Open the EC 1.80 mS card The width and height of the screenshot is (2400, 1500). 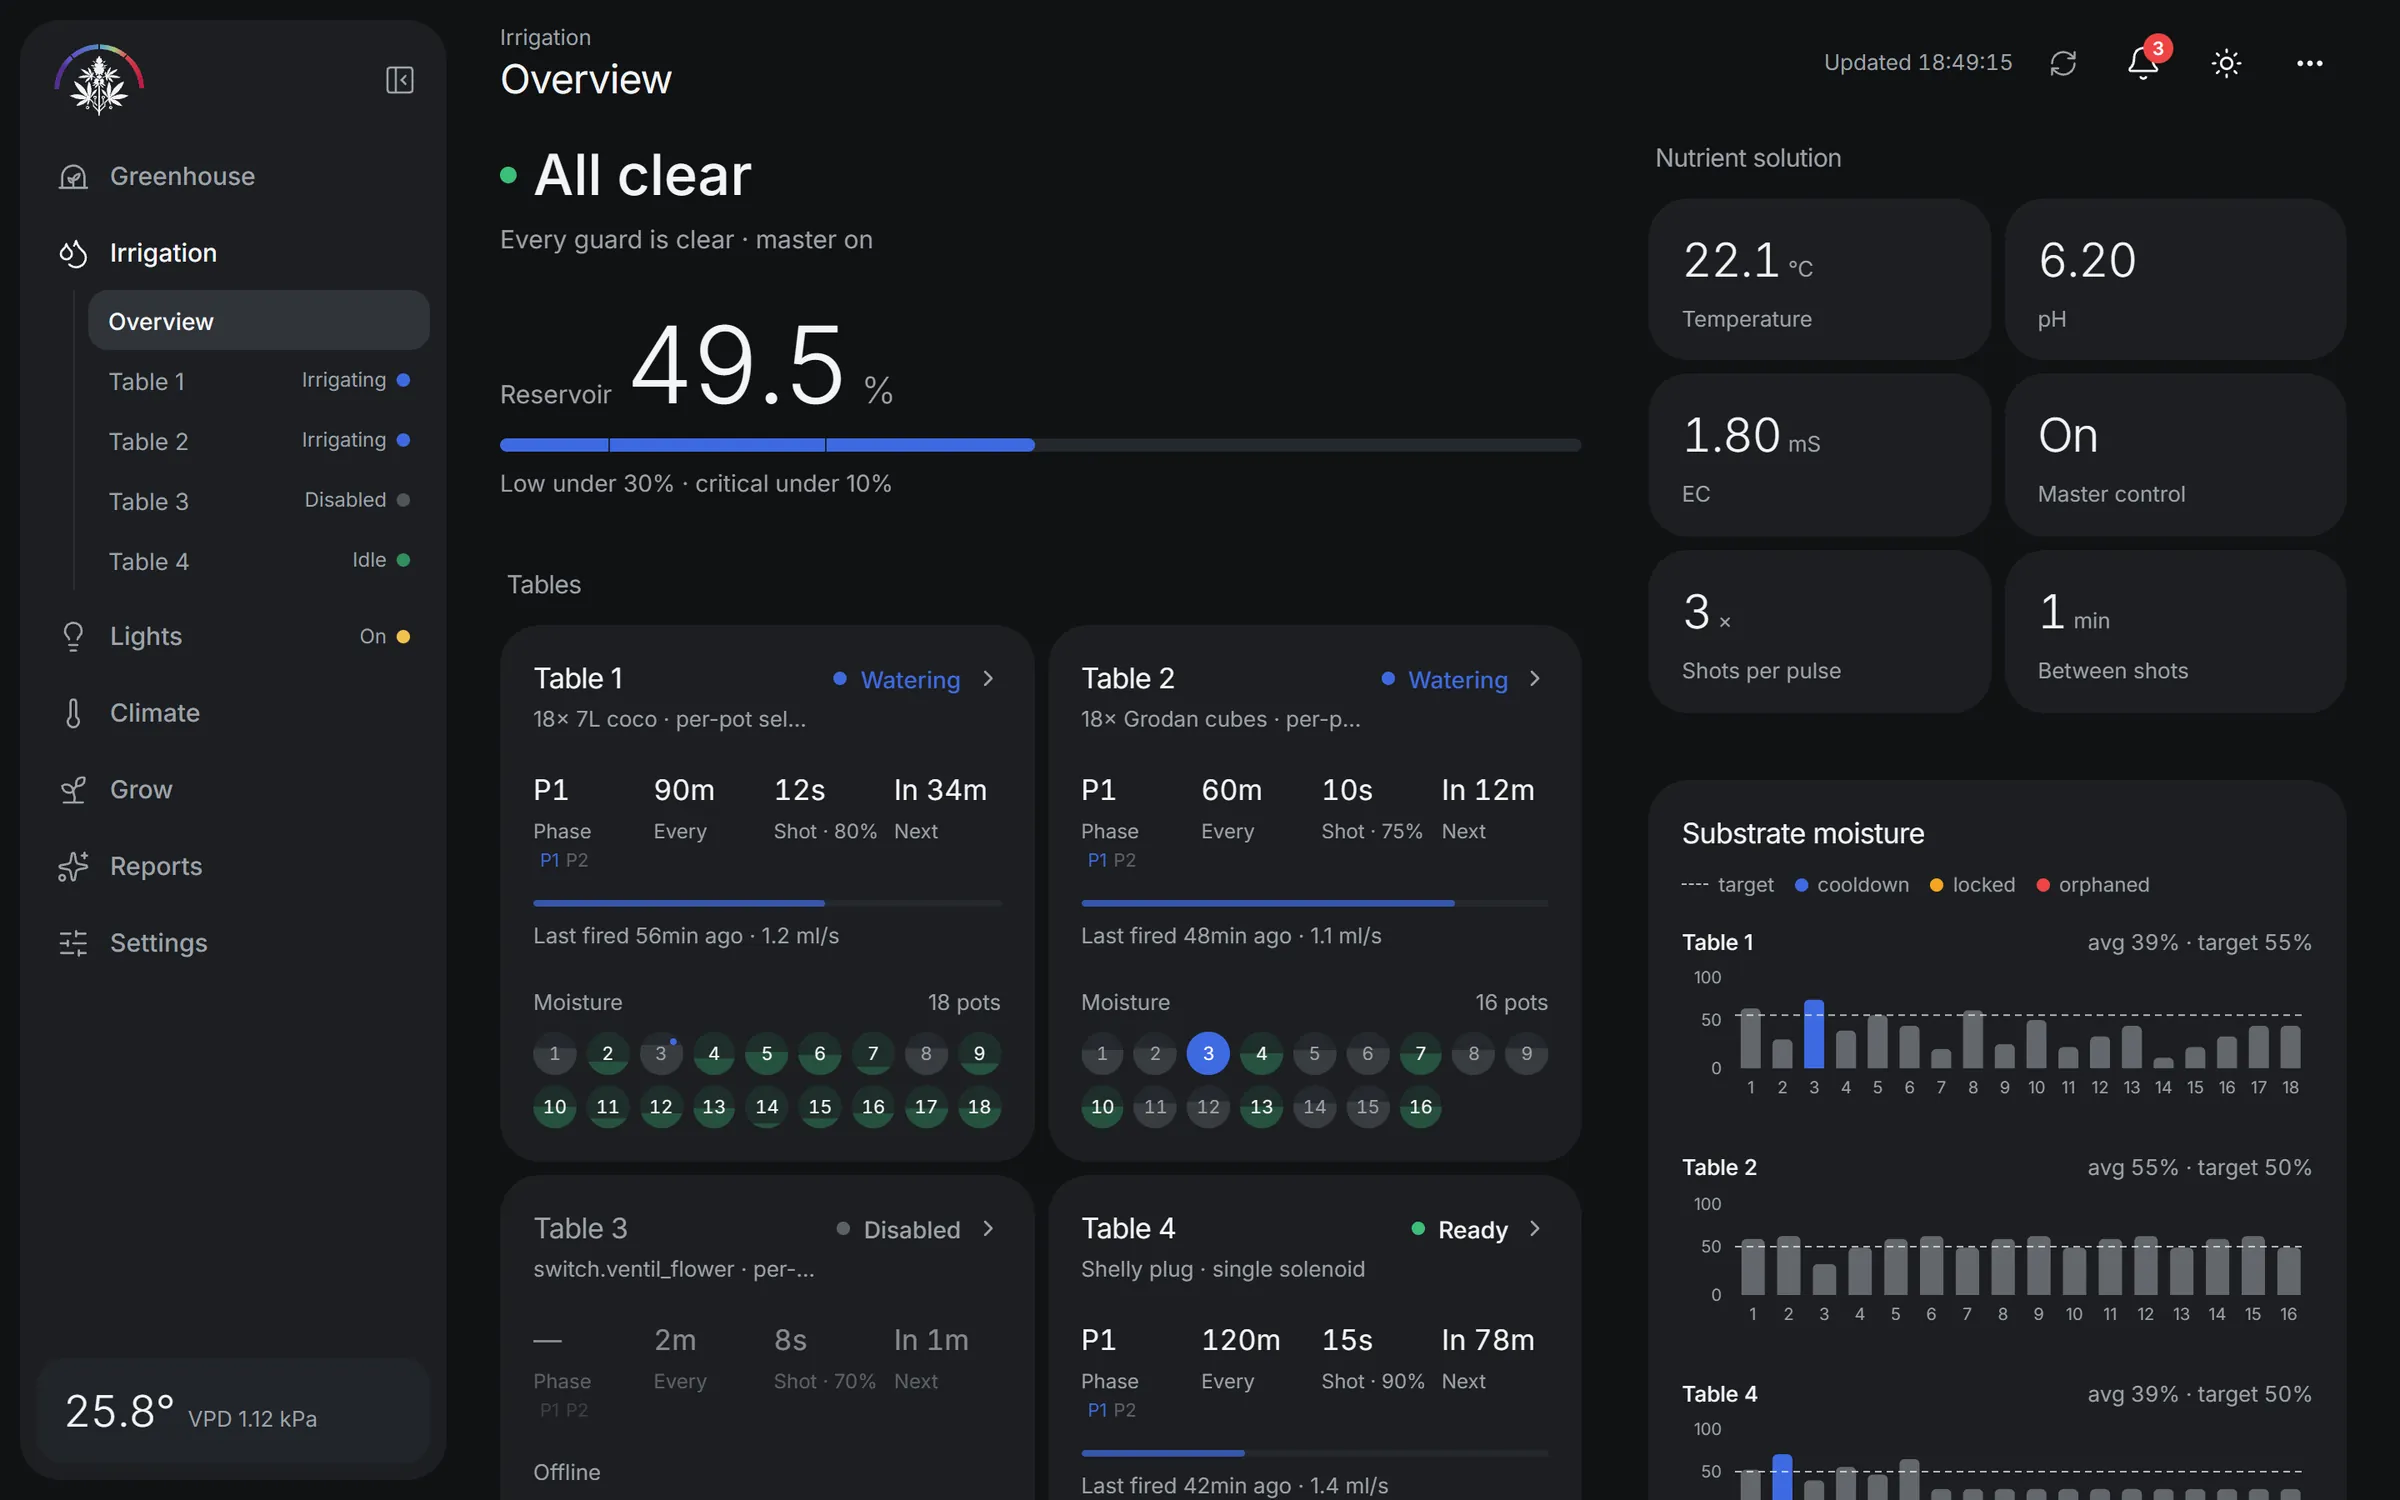(x=1819, y=455)
